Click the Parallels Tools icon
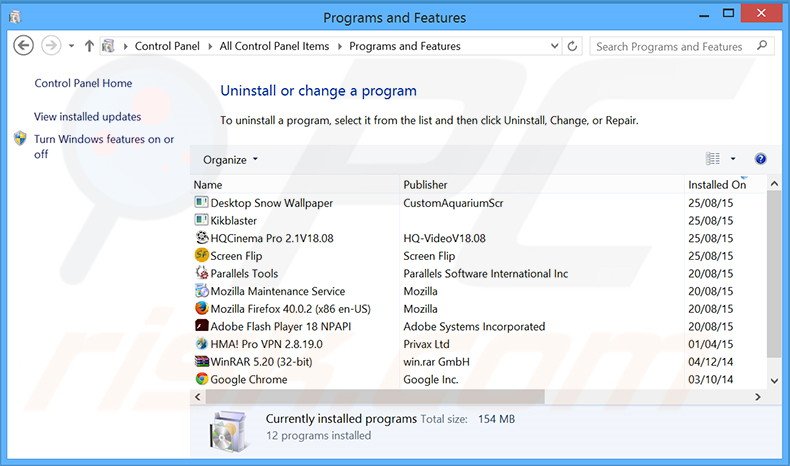This screenshot has height=466, width=790. (202, 273)
